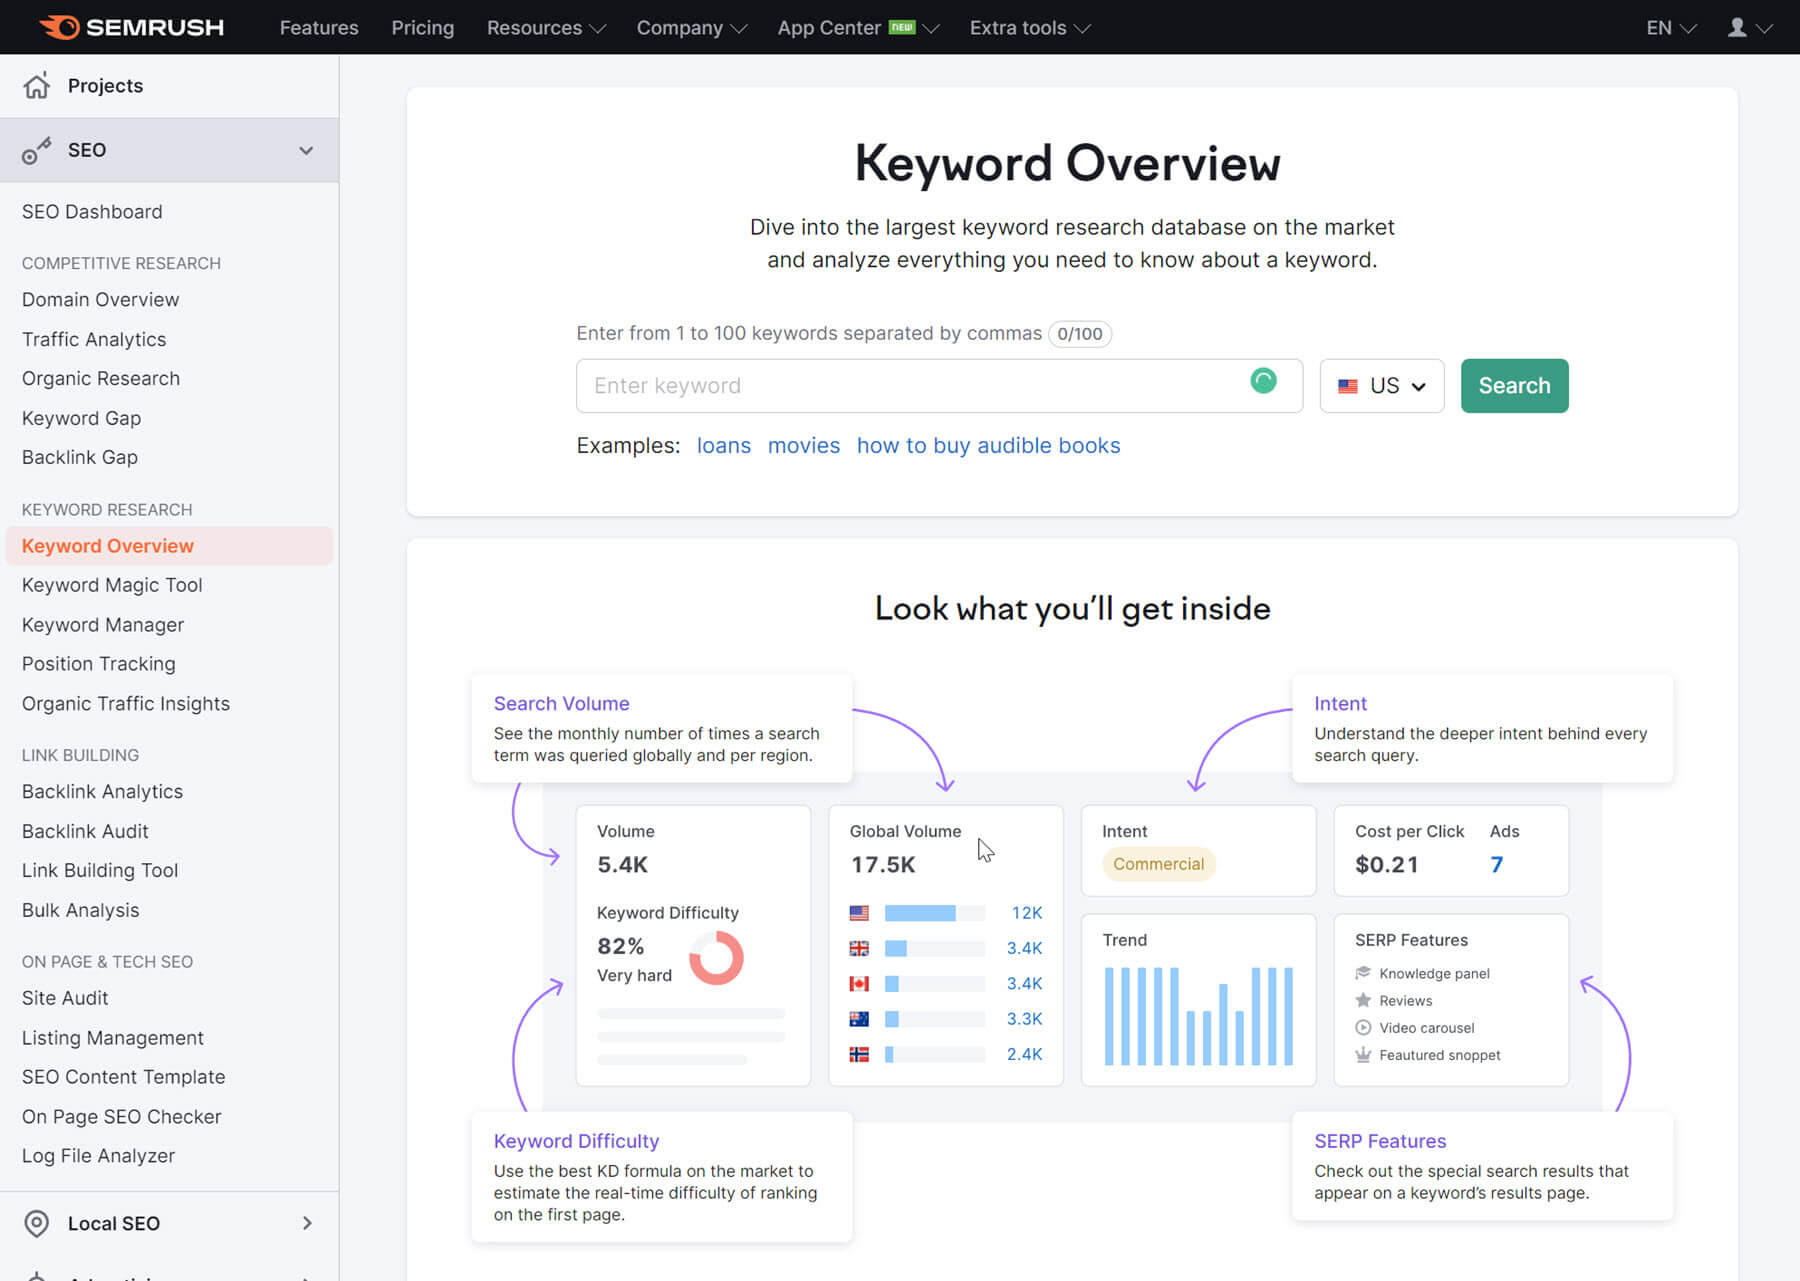Click inside the Enter keyword input field
This screenshot has height=1281, width=1800.
point(900,385)
